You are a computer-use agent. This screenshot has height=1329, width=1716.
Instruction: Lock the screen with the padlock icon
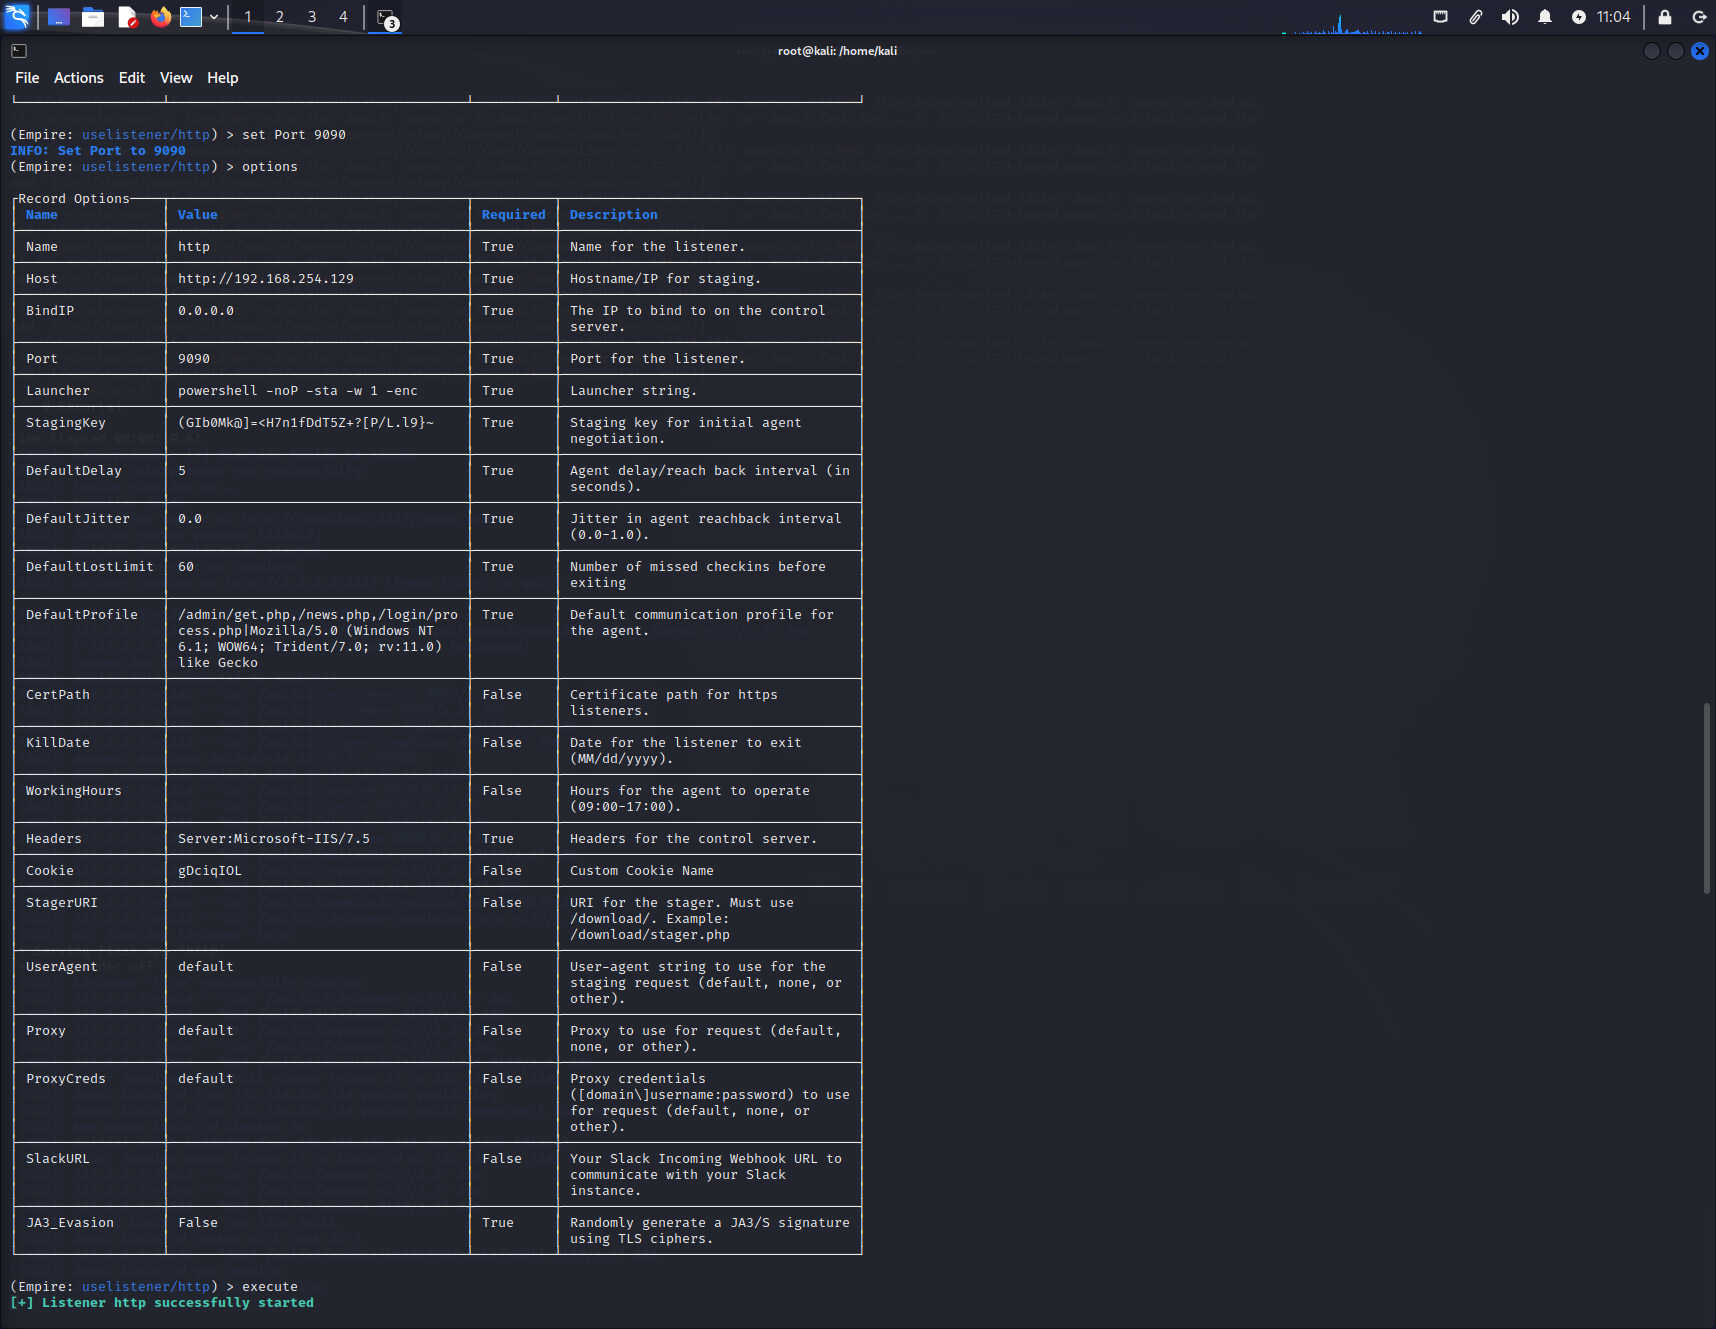(x=1665, y=17)
